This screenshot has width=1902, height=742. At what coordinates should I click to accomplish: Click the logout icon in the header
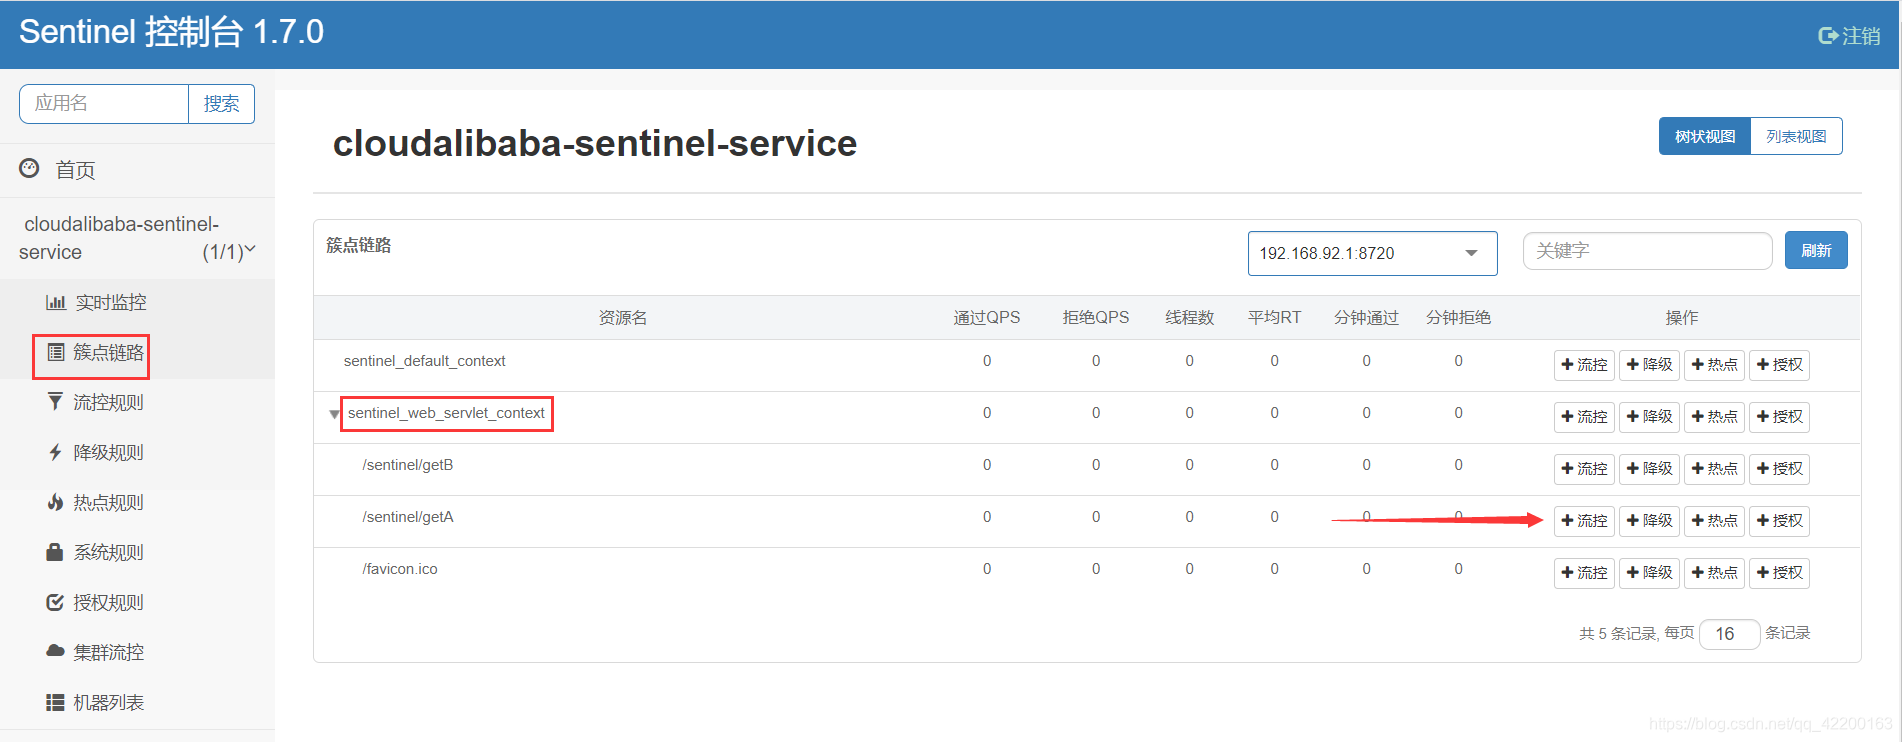click(1827, 36)
